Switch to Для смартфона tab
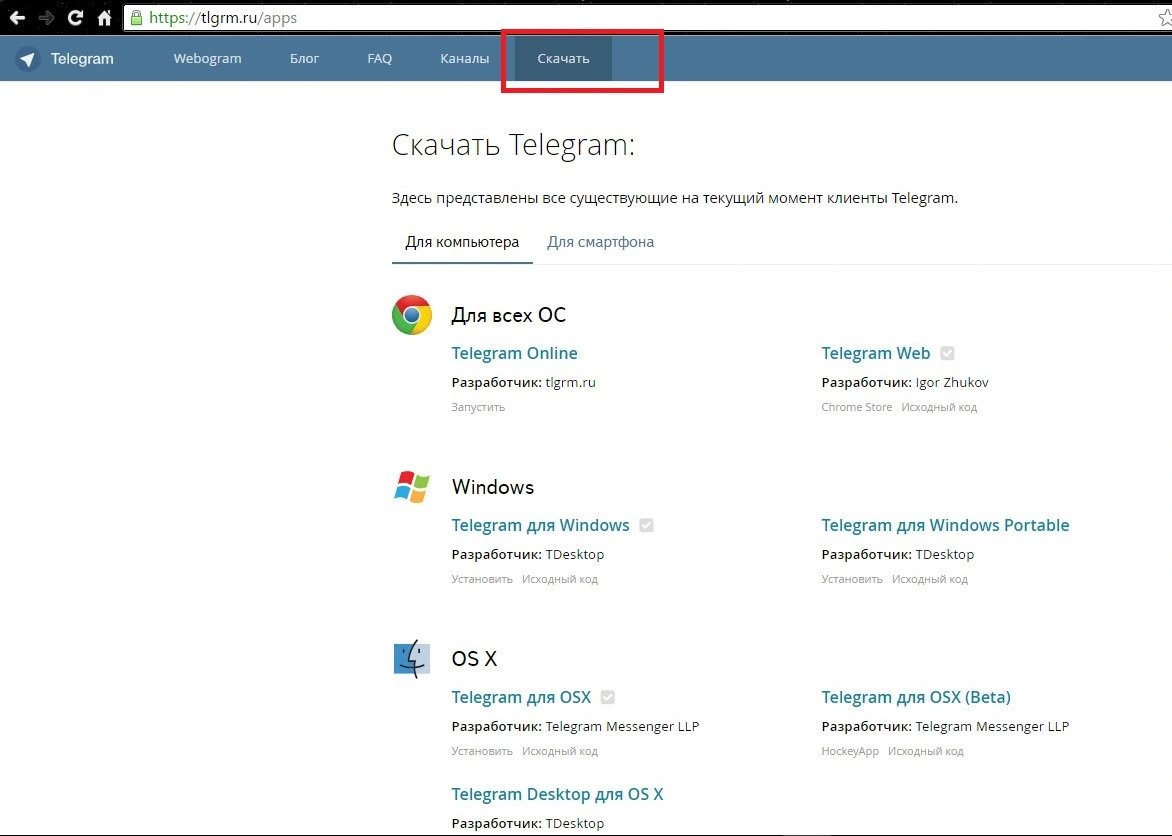The width and height of the screenshot is (1172, 836). coord(600,242)
